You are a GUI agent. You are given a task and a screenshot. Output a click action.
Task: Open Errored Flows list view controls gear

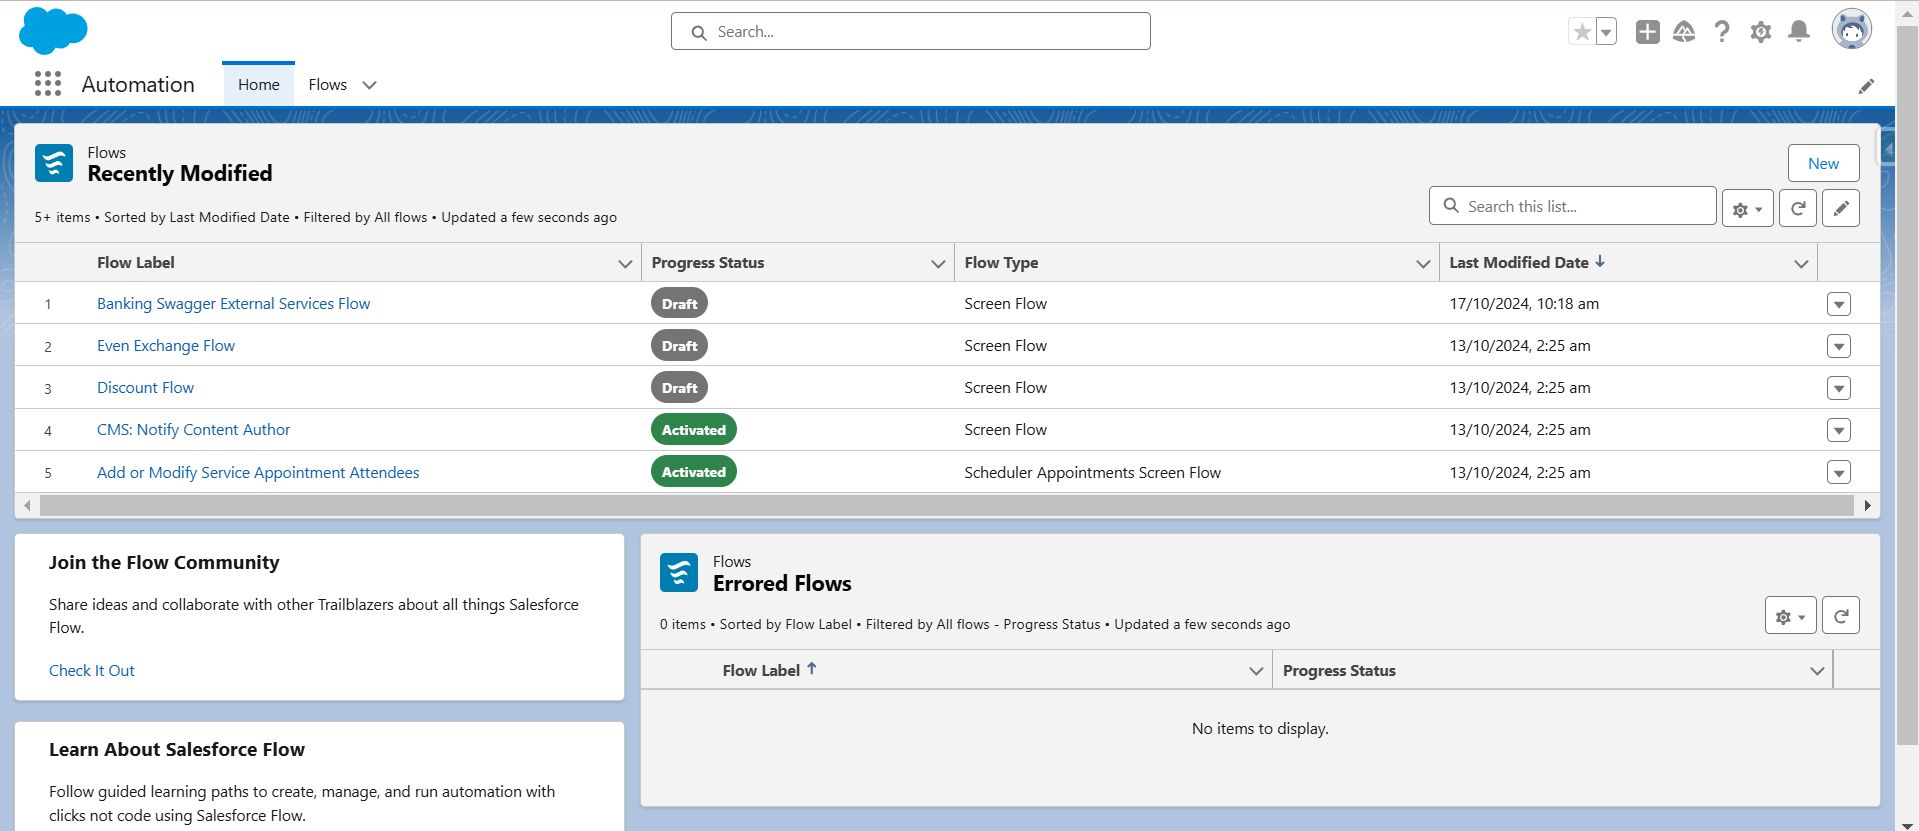pos(1791,616)
